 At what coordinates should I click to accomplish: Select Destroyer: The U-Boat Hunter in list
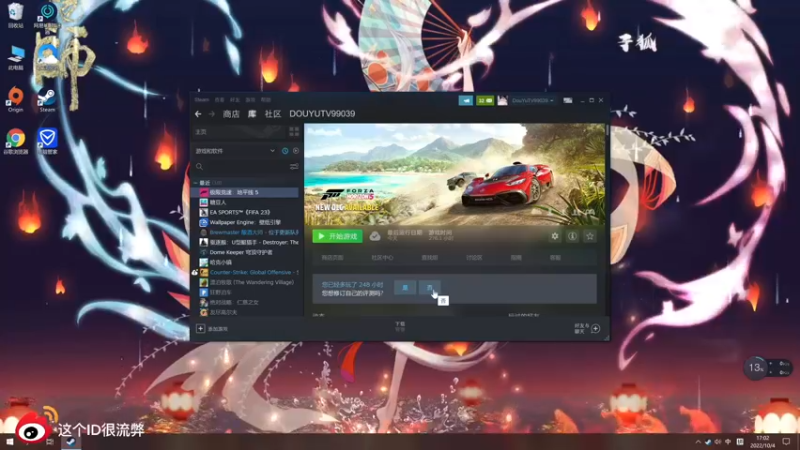245,242
